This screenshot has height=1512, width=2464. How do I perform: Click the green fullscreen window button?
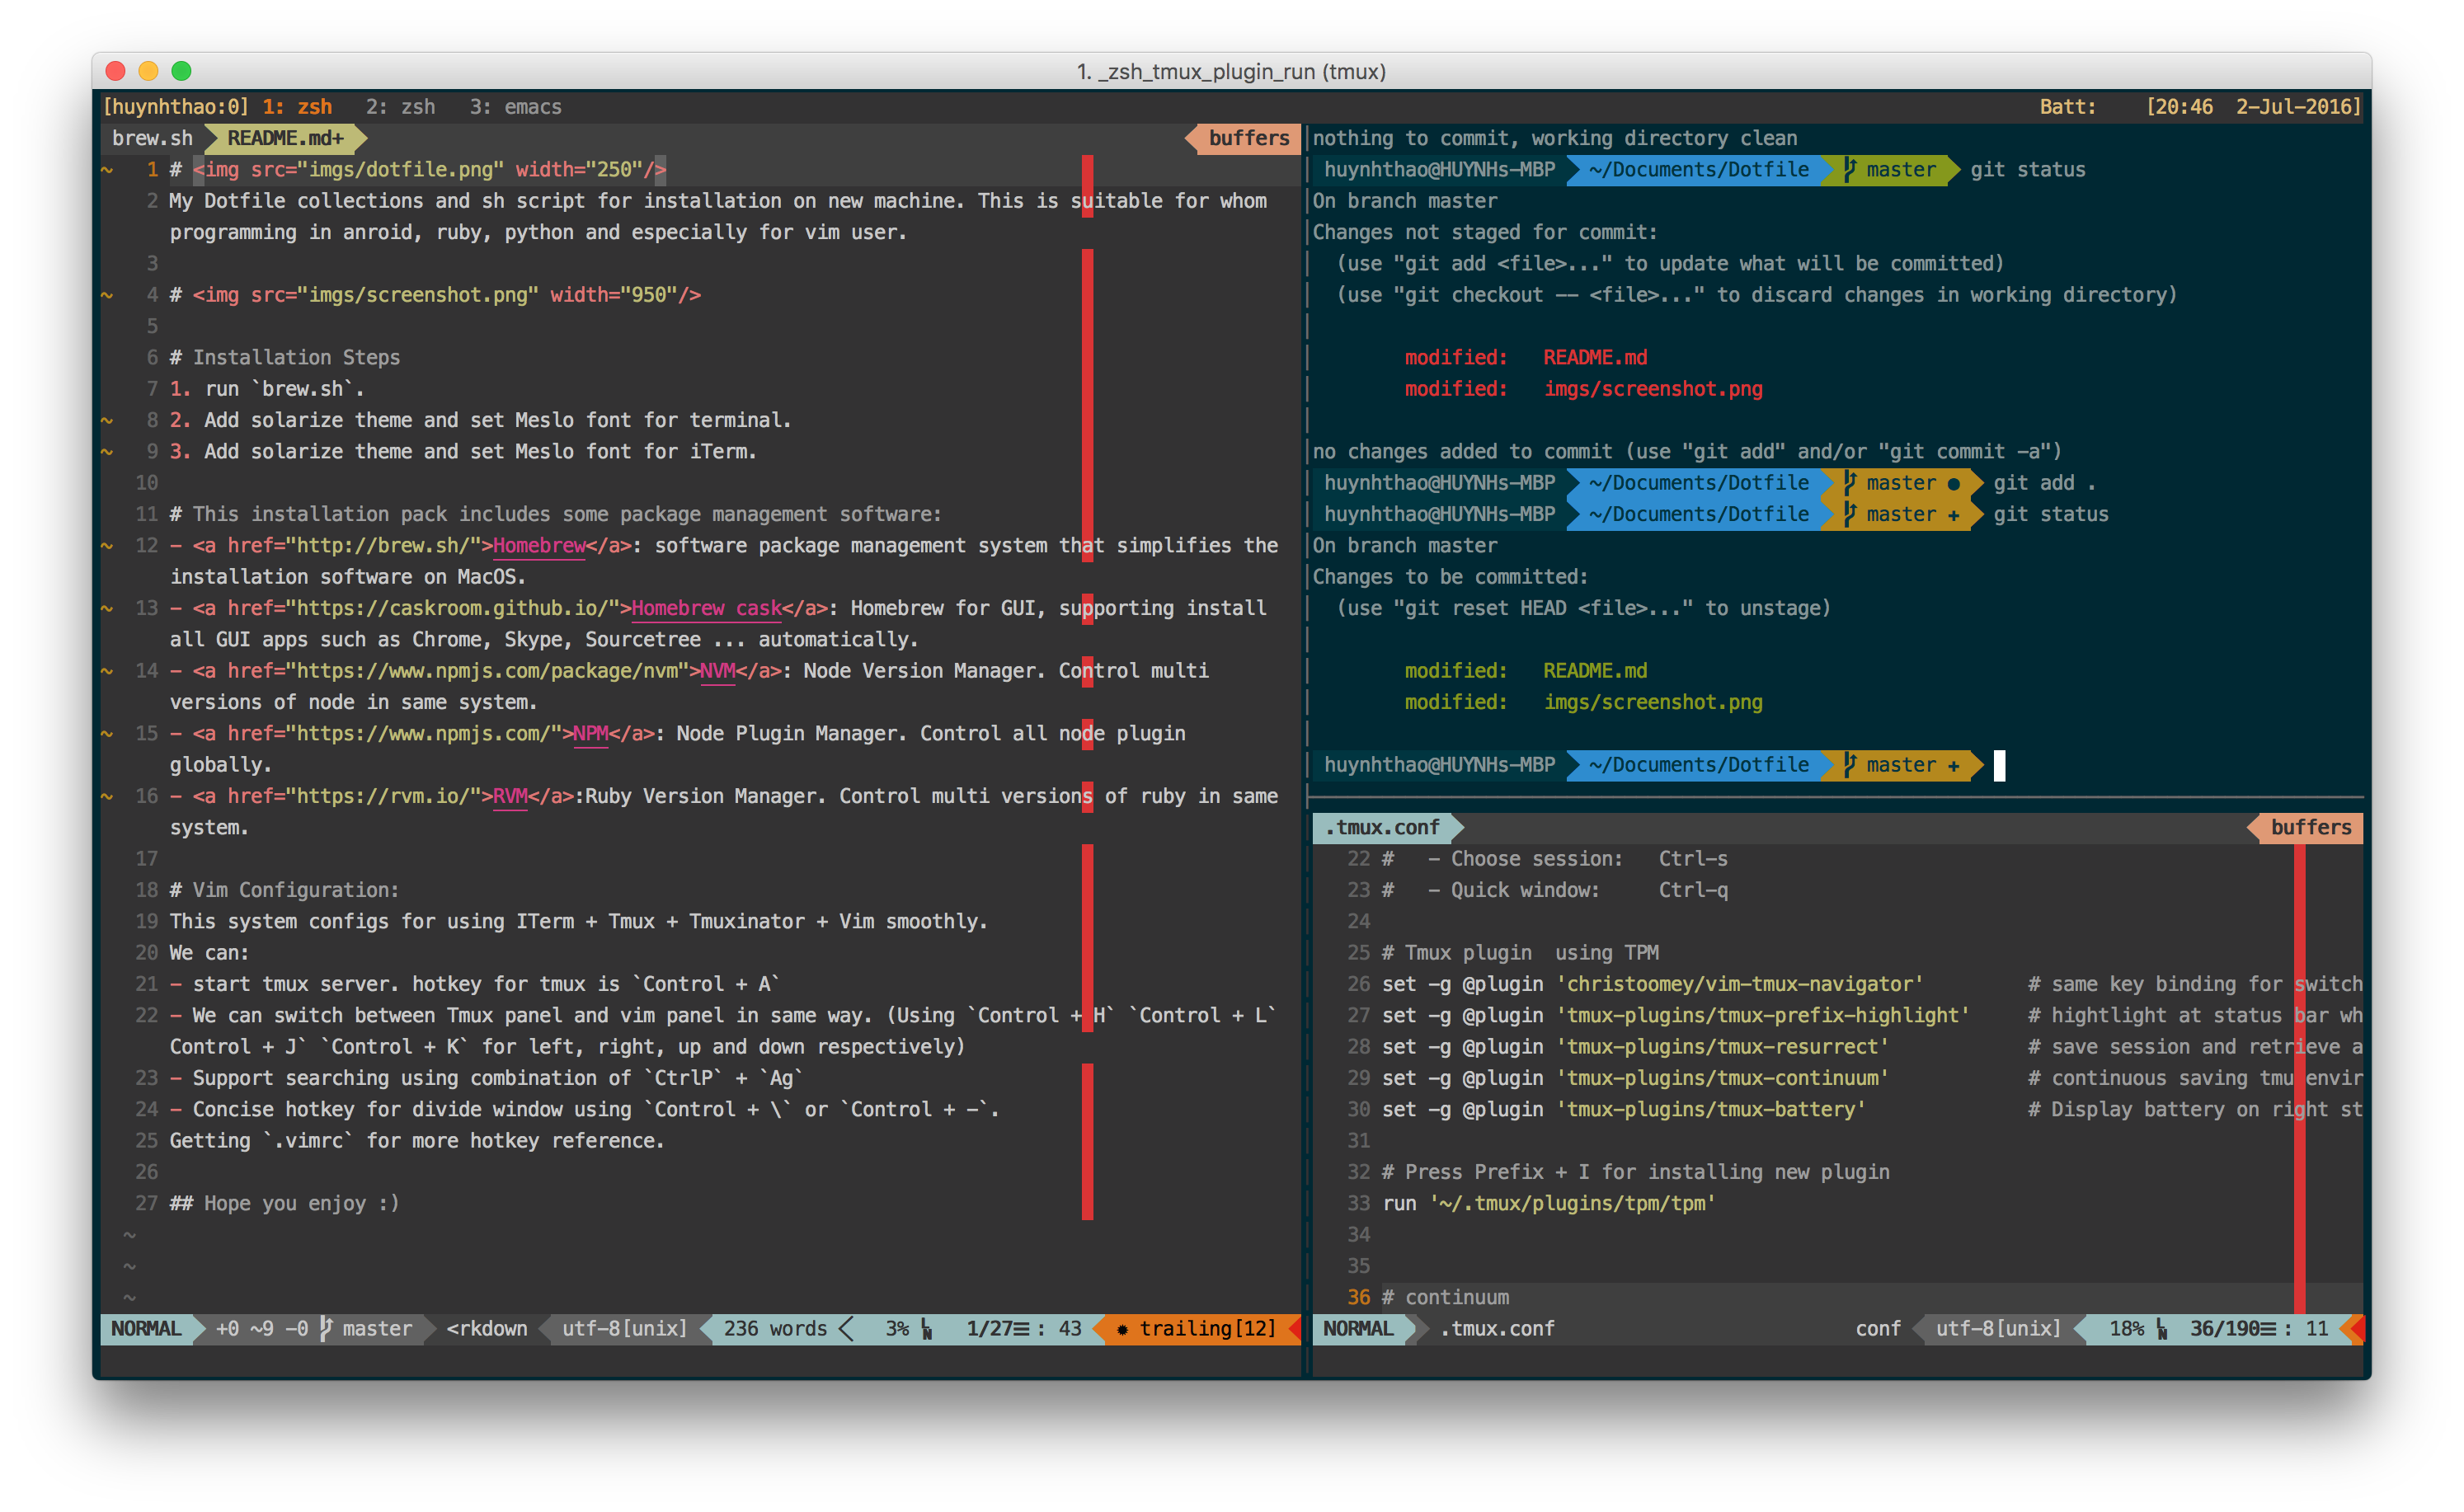coord(181,71)
